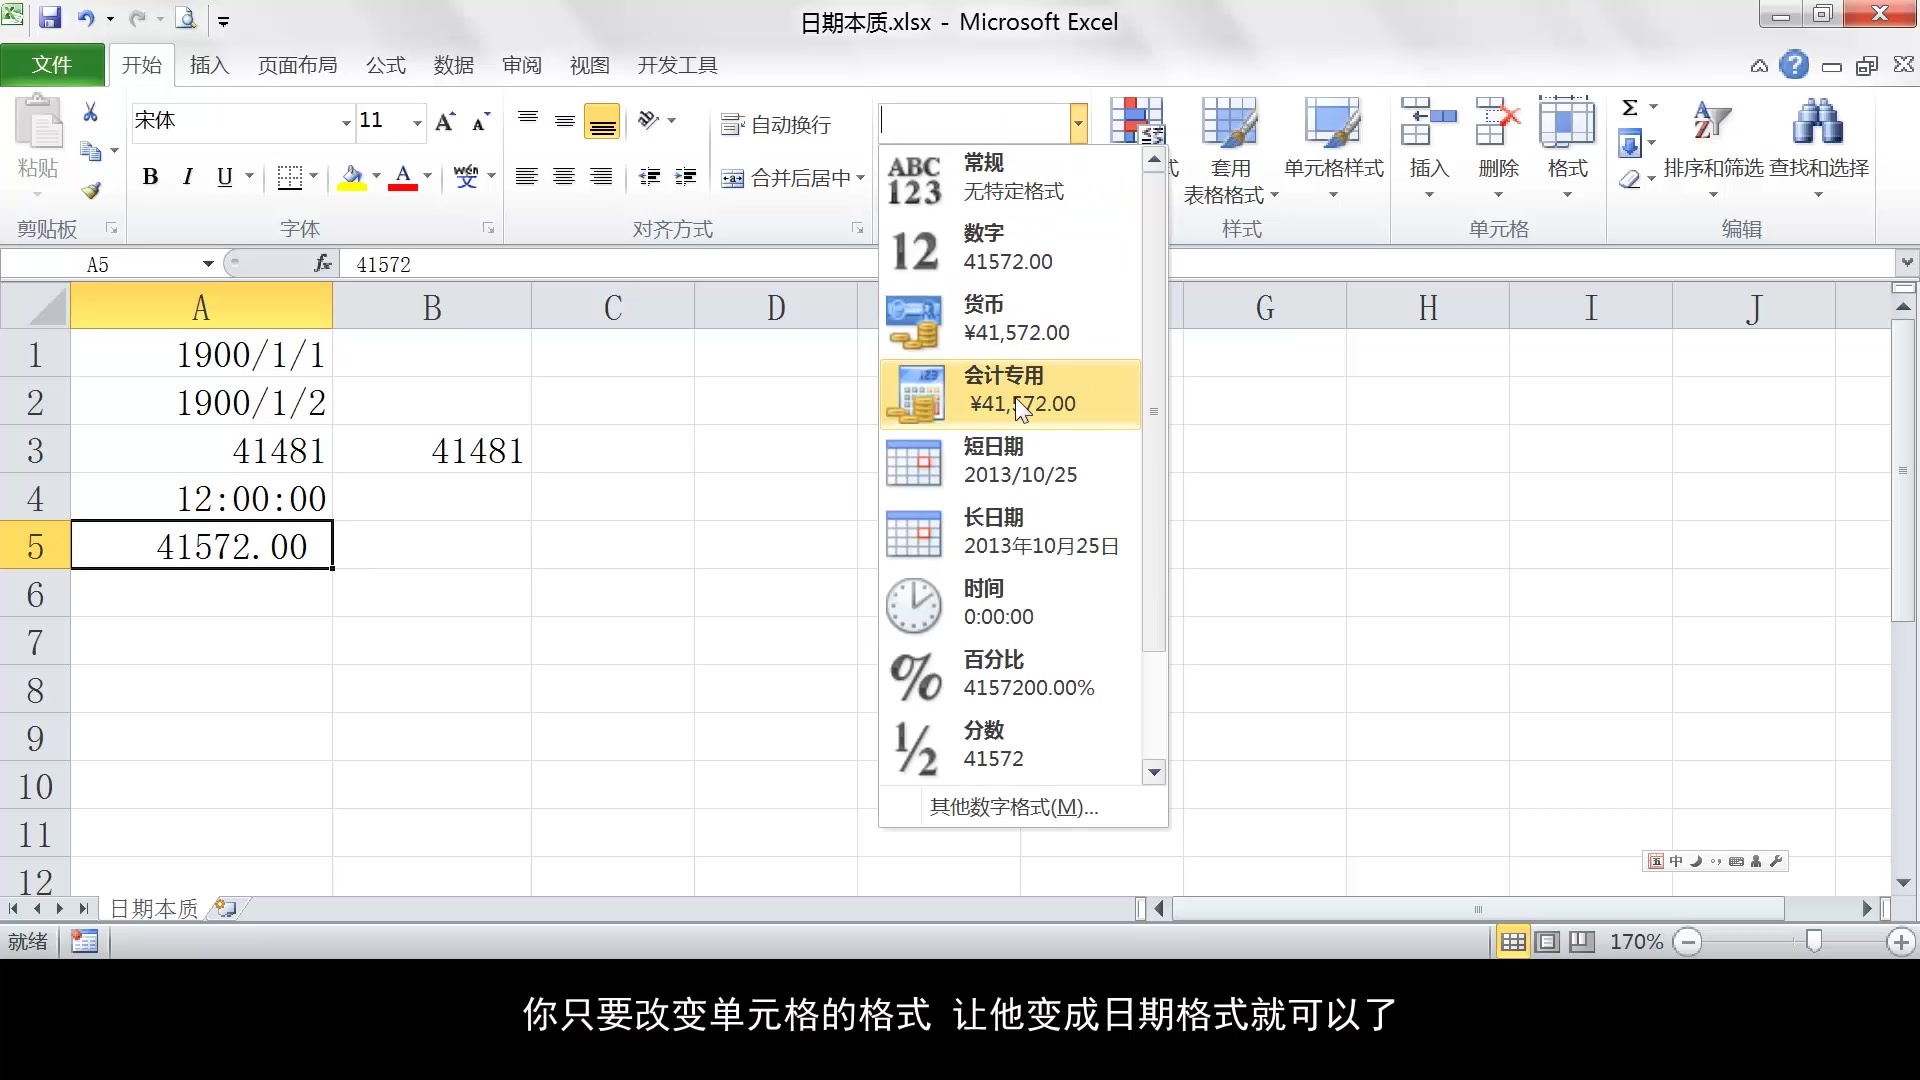Click the Save icon in quick access toolbar

click(x=49, y=18)
